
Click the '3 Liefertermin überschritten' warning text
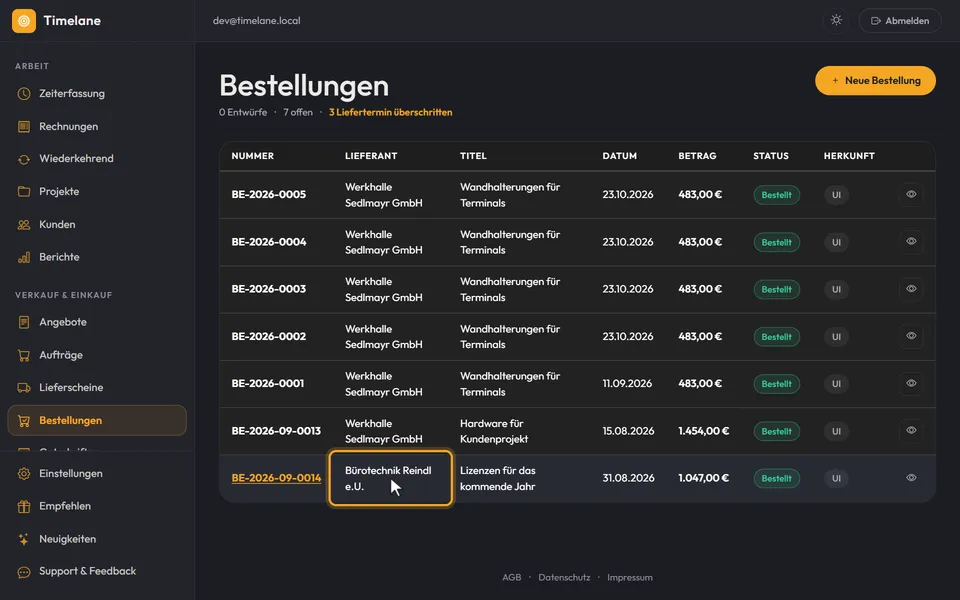[x=391, y=113]
